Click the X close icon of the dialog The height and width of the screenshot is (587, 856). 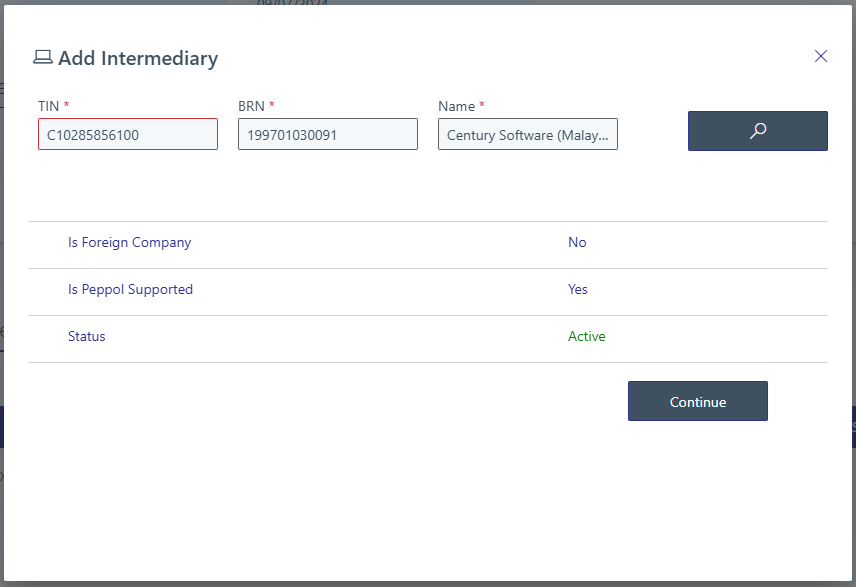point(821,56)
